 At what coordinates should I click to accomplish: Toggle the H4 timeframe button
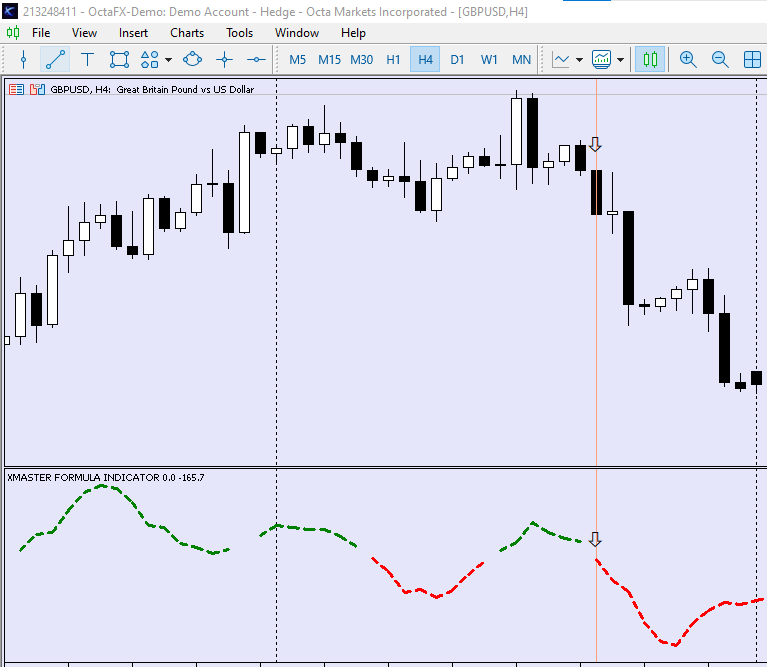coord(425,60)
